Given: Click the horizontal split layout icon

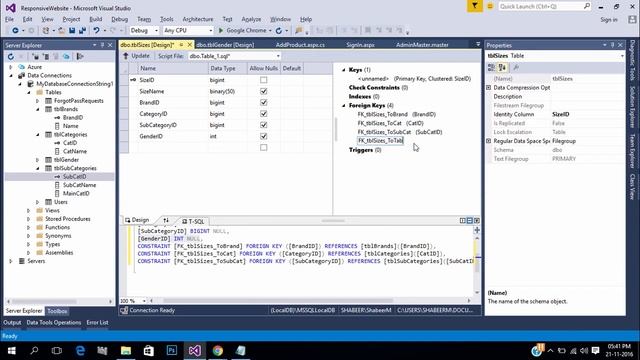Looking at the screenshot, I should tap(469, 221).
